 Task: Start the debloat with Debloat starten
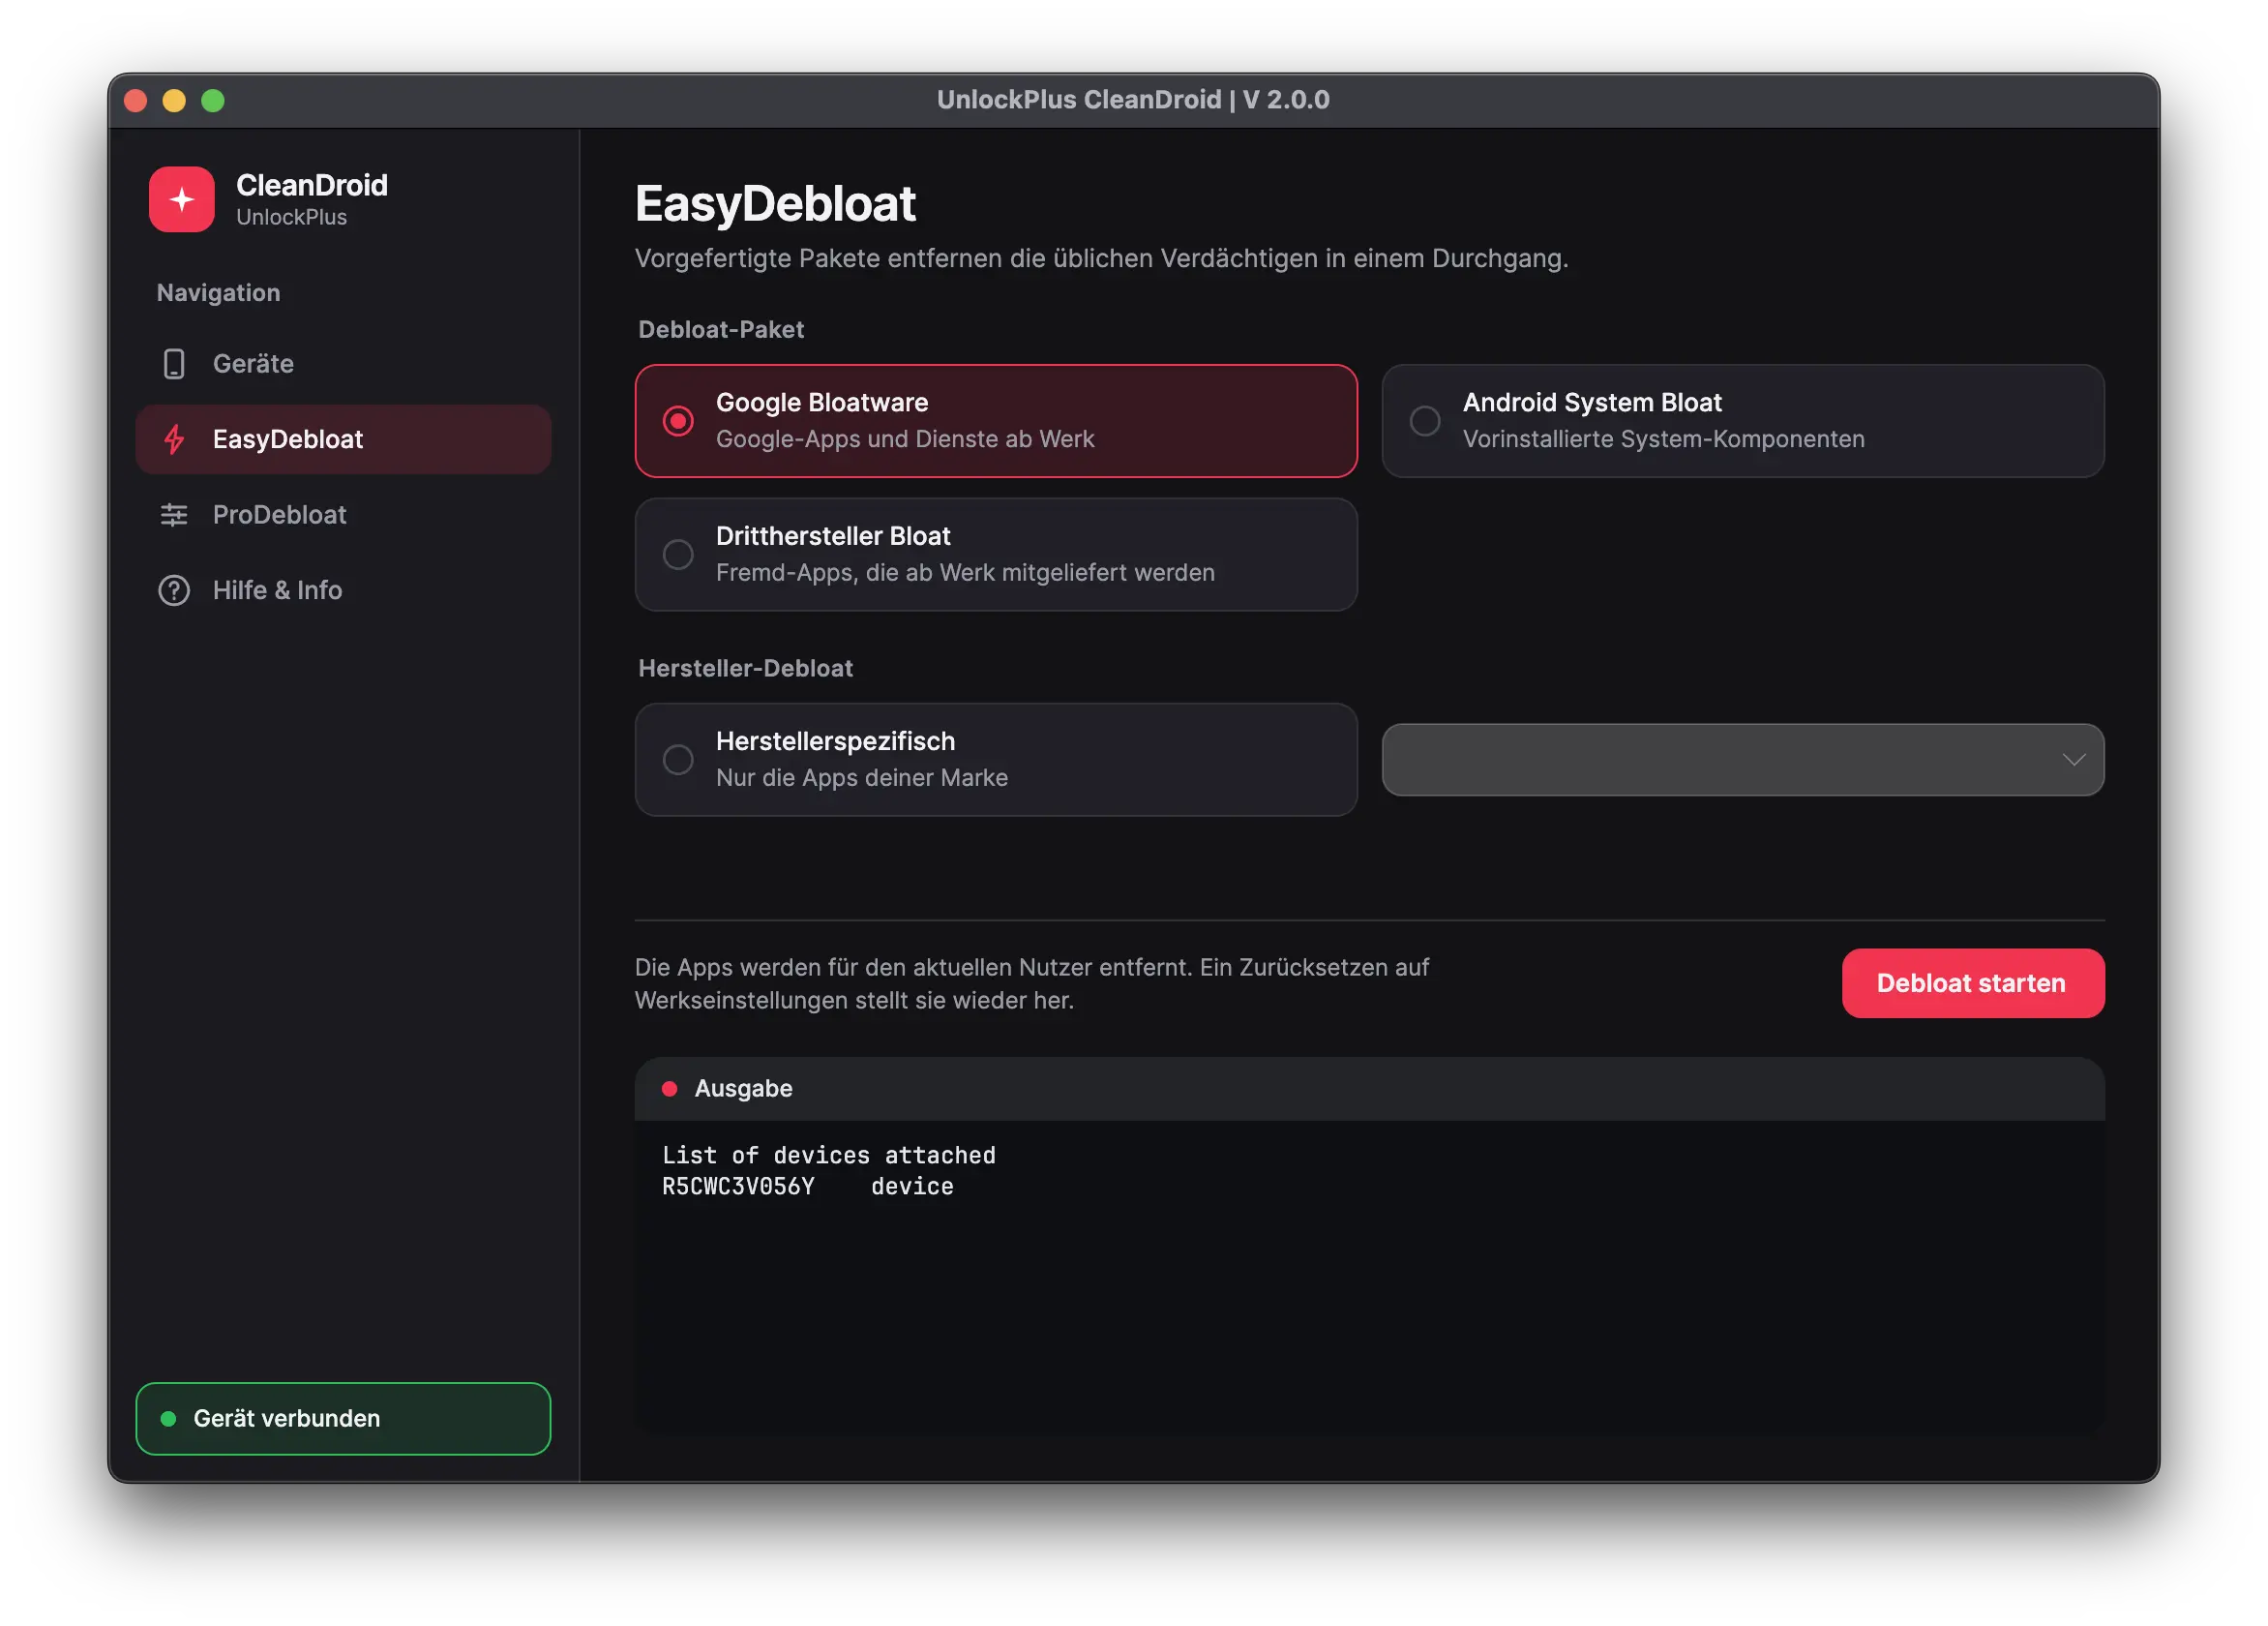point(1972,982)
